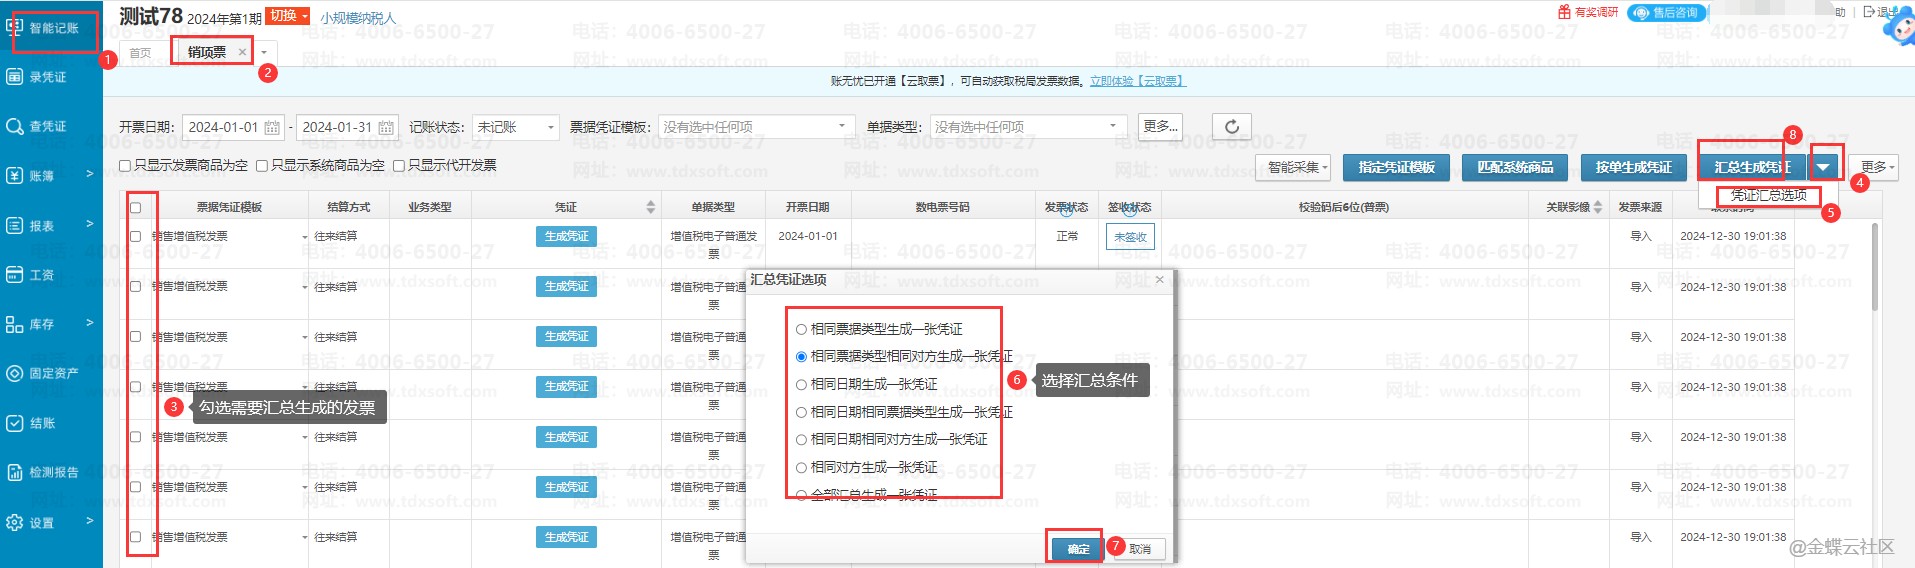Click the refresh icon button
The image size is (1915, 568).
coord(1232,127)
